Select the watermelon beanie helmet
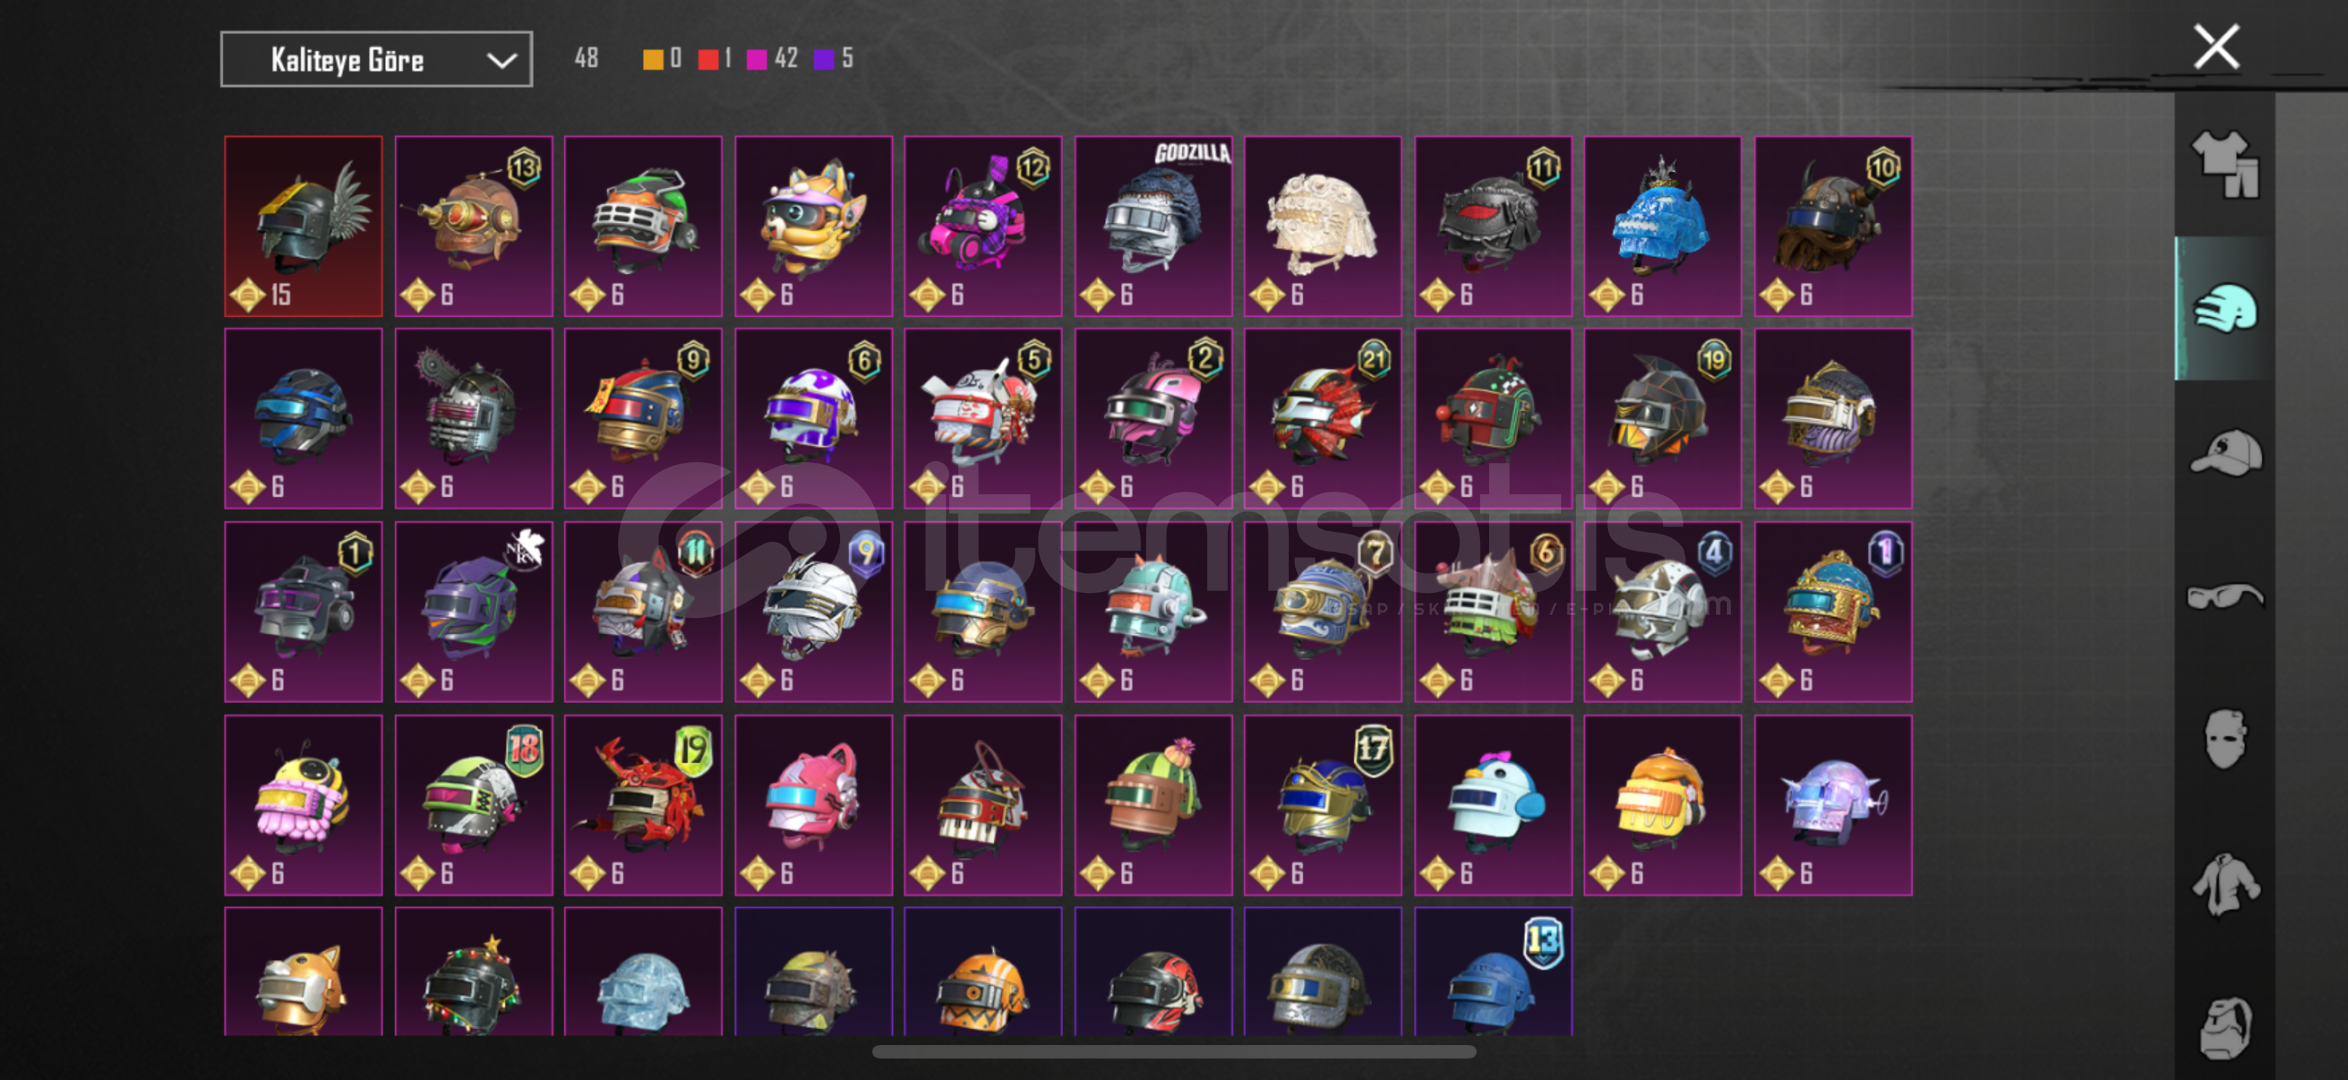 pos(1153,805)
